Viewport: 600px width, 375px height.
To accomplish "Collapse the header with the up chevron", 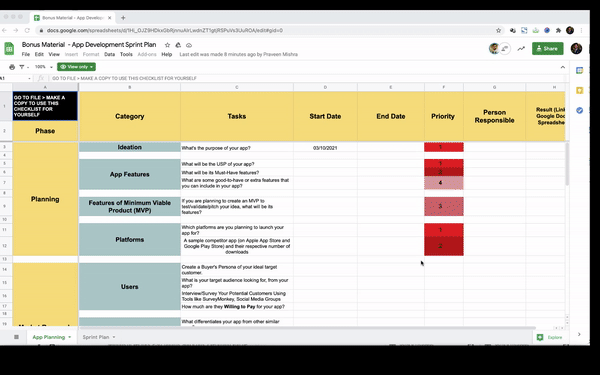I will [562, 67].
